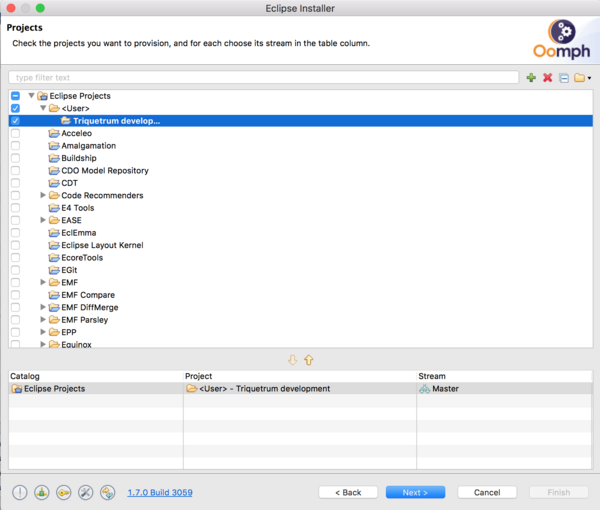Move the selected project down with the down arrow
Viewport: 600px width, 510px height.
(292, 360)
